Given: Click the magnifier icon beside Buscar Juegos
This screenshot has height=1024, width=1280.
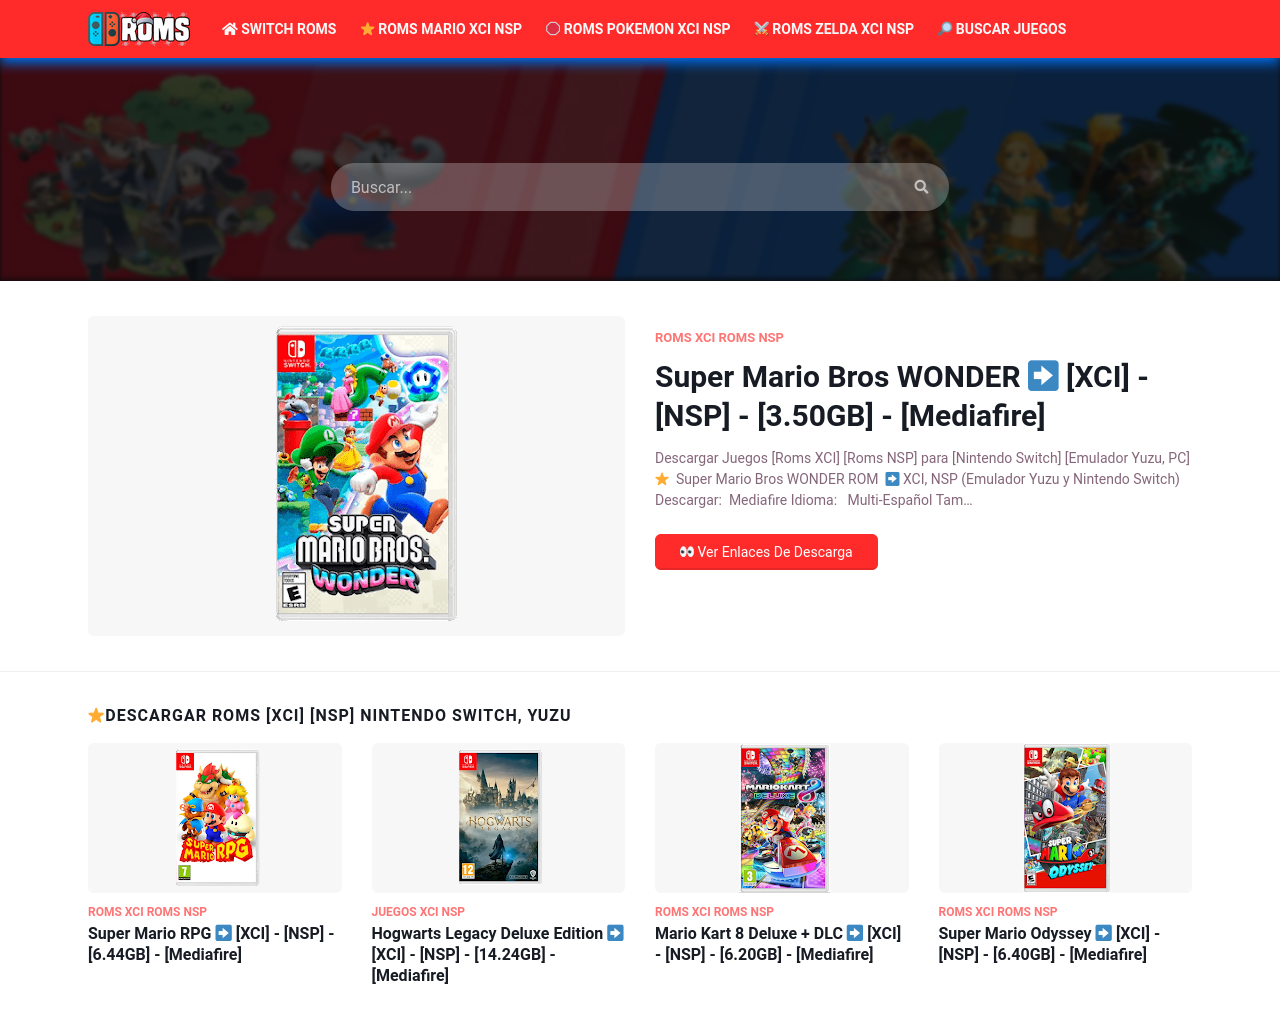Looking at the screenshot, I should 945,29.
